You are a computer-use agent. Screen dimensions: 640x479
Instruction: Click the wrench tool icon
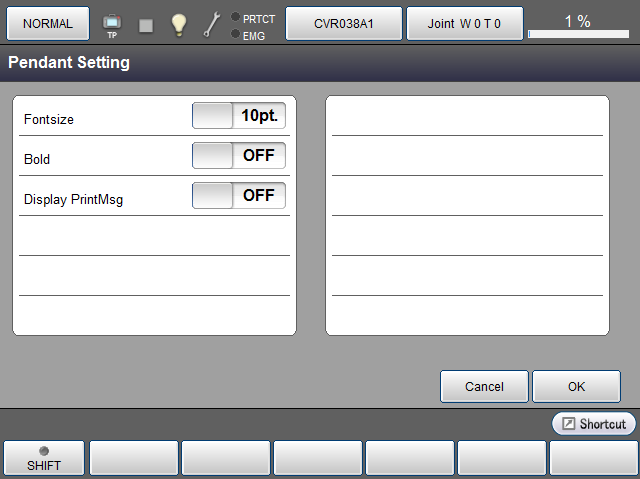(211, 24)
